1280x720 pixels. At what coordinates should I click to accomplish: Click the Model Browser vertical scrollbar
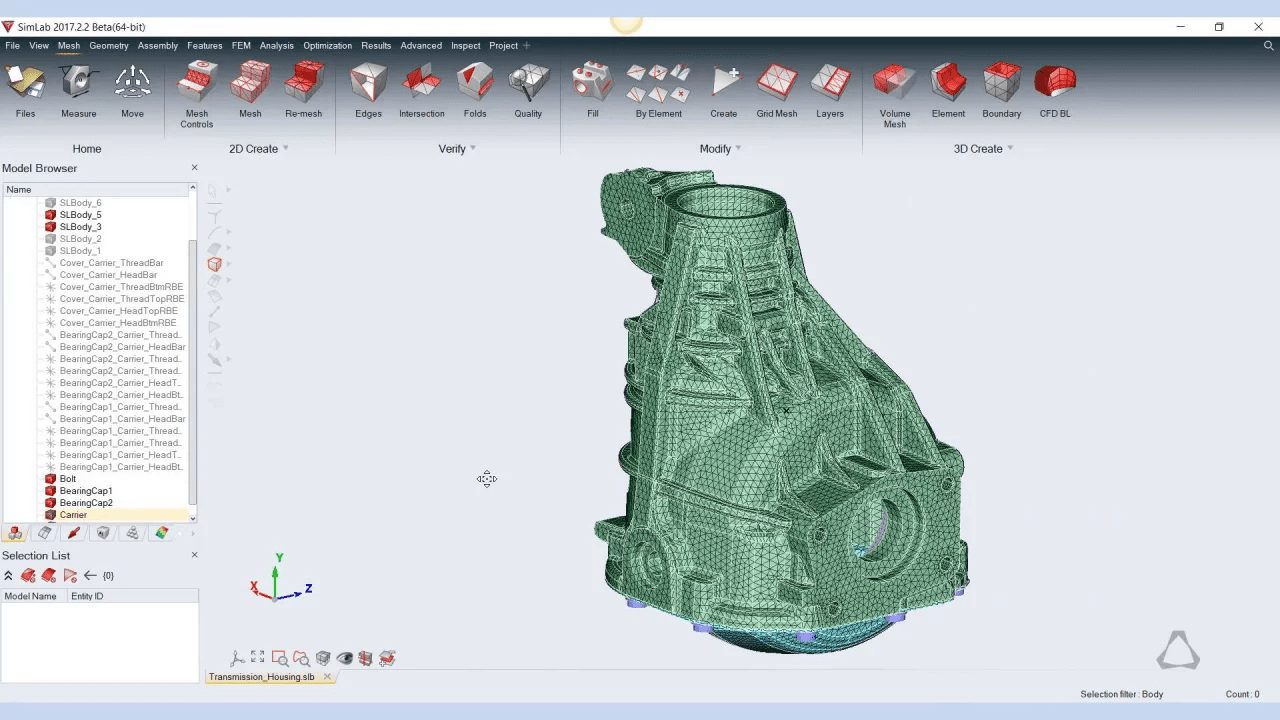[x=193, y=370]
